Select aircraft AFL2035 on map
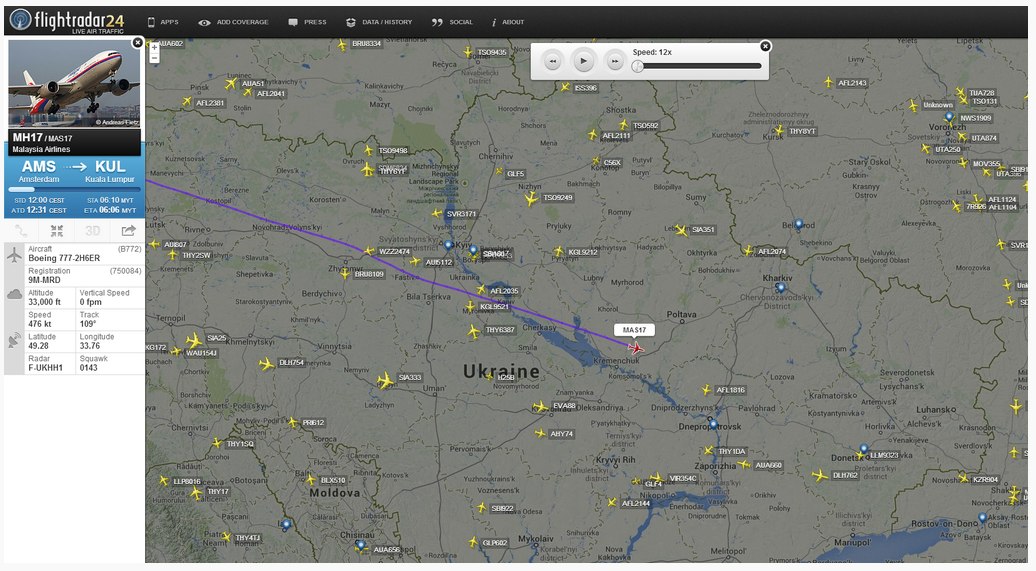The image size is (1036, 571). tap(481, 289)
